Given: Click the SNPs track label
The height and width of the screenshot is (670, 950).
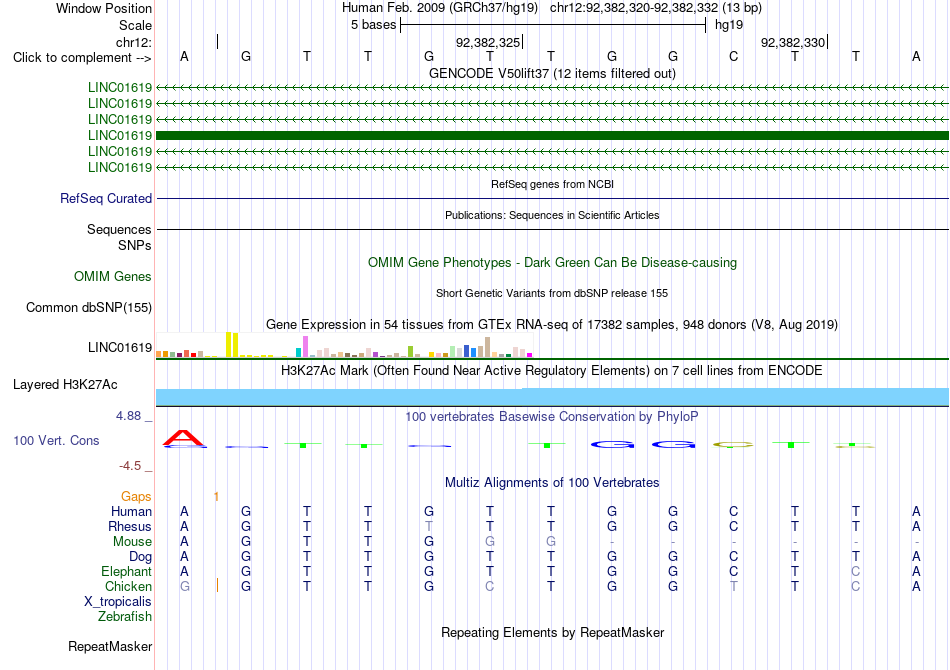Looking at the screenshot, I should click(x=135, y=245).
